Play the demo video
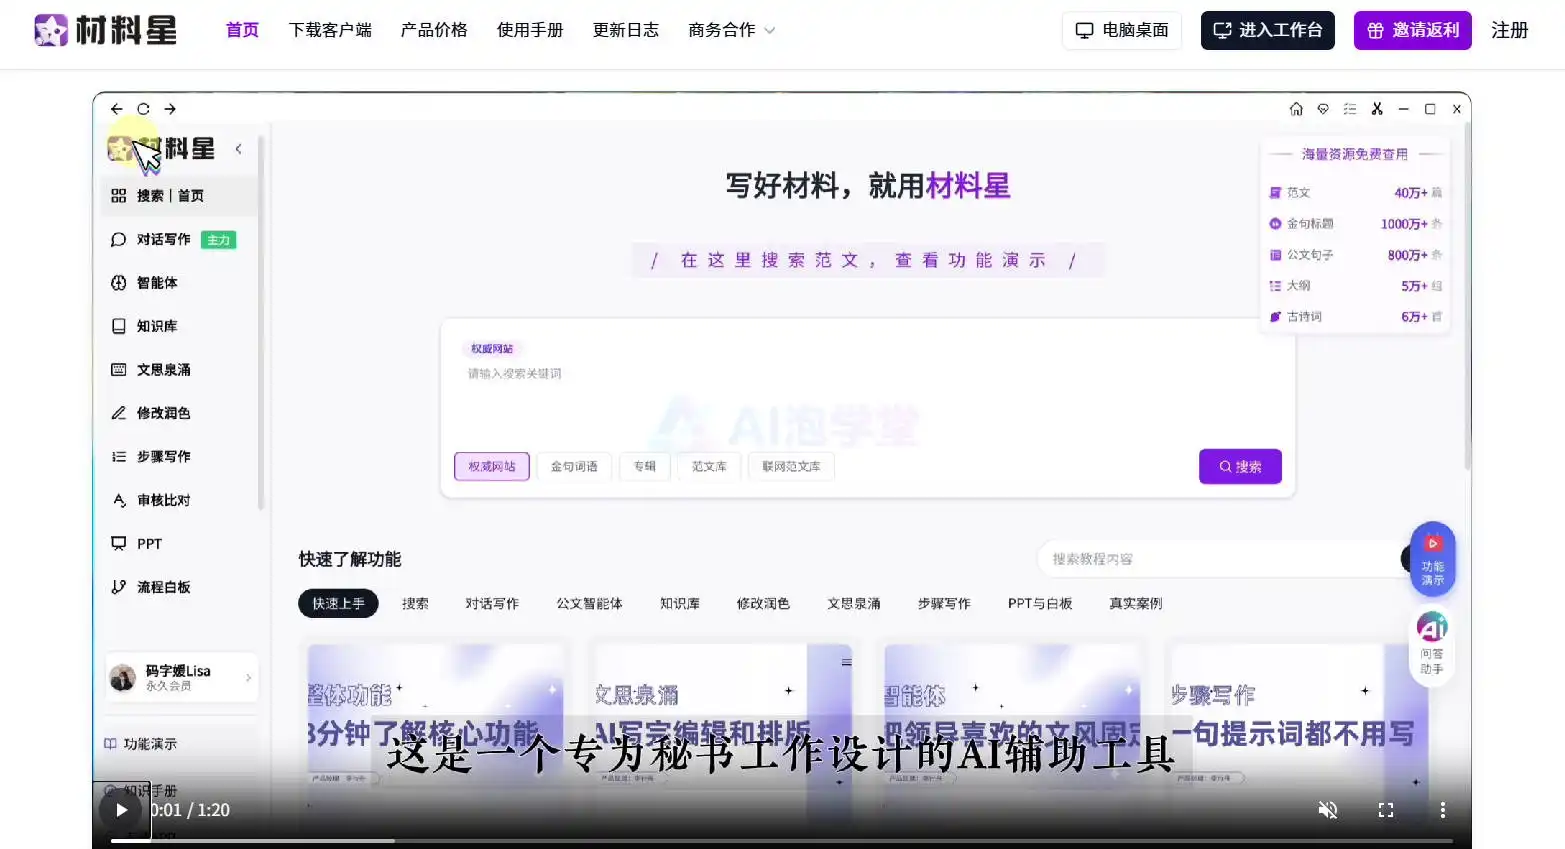 (122, 810)
